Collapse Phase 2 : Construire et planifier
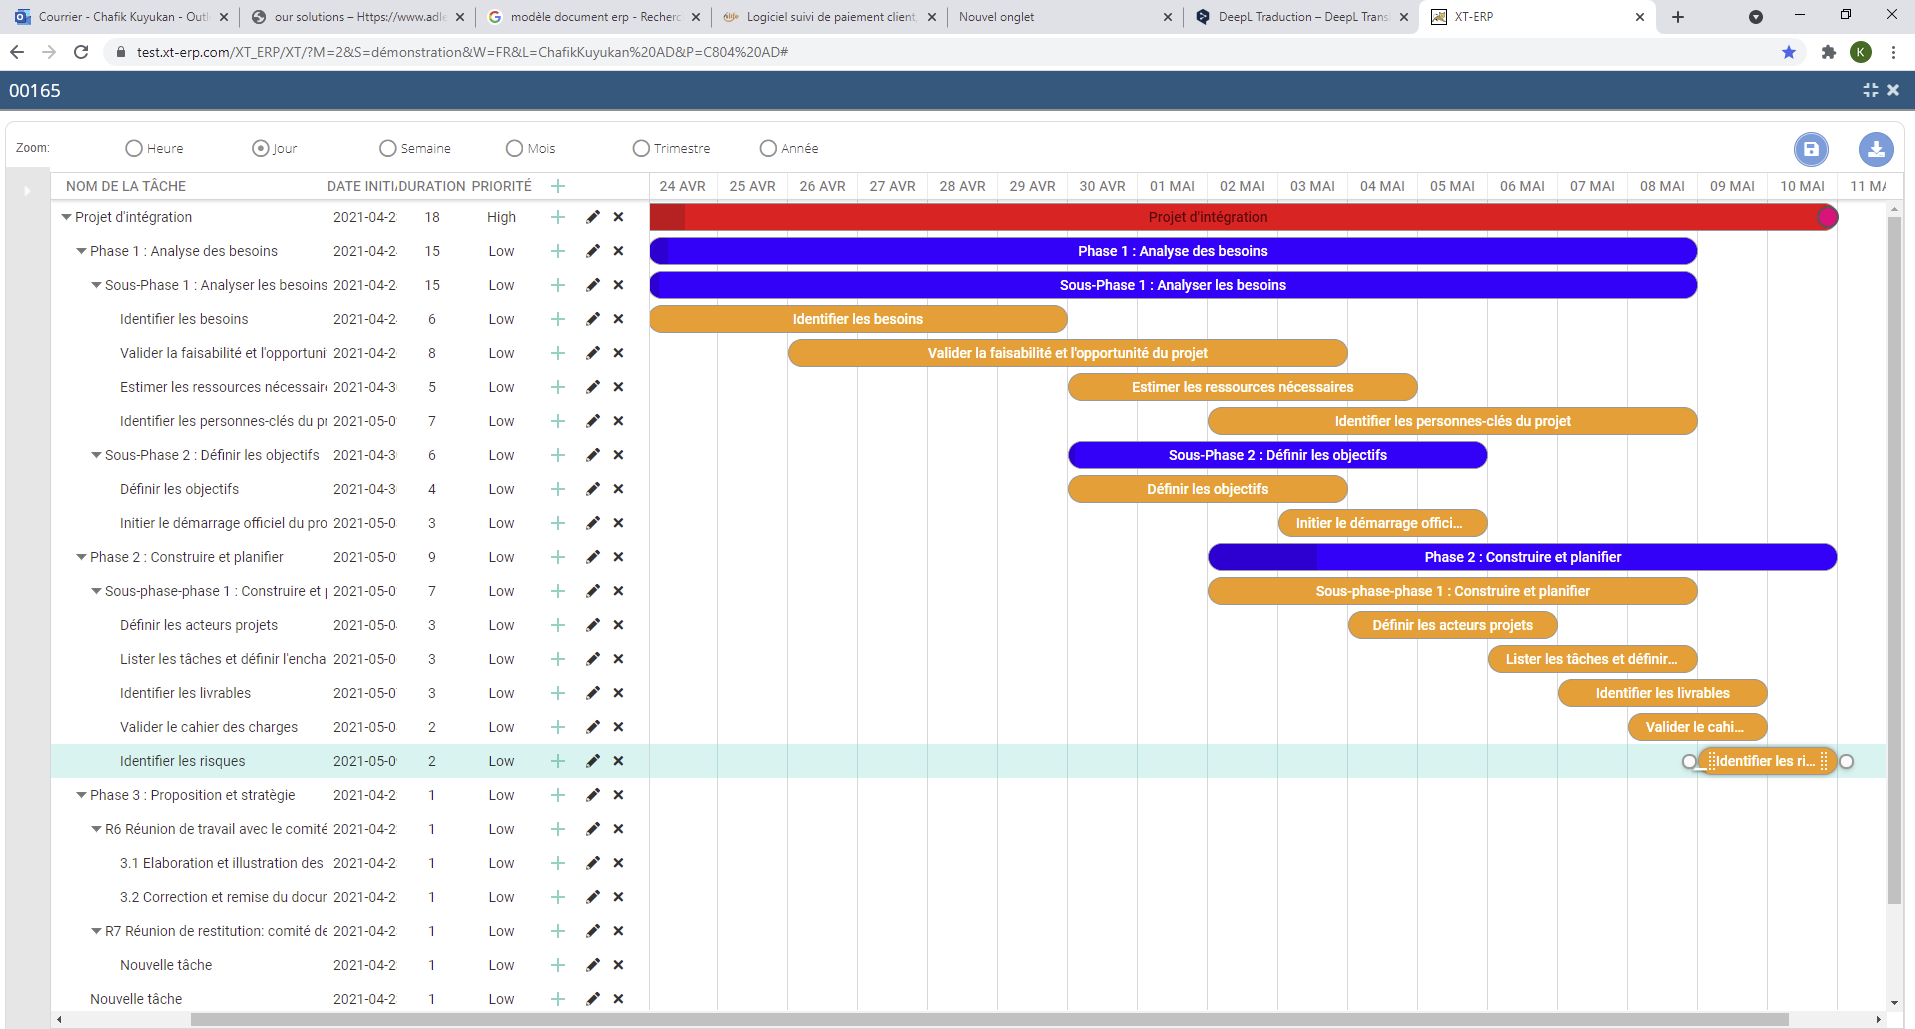Screen dimensions: 1915x1029 pyautogui.click(x=81, y=557)
